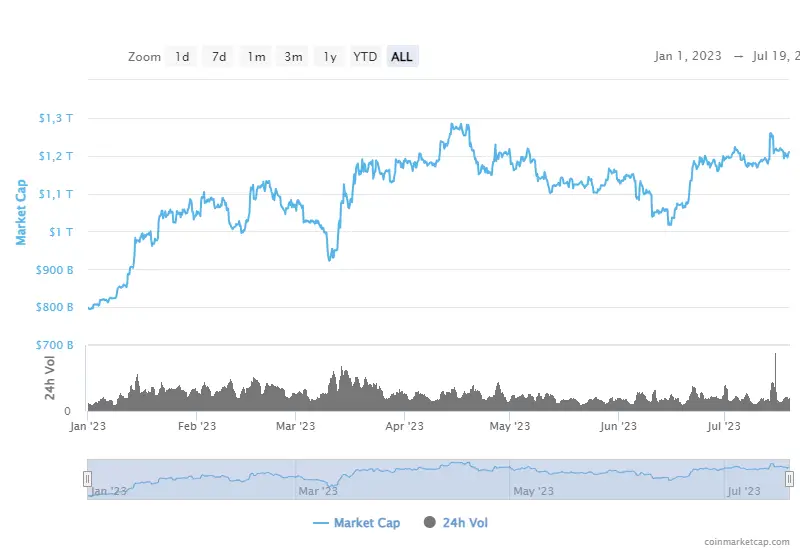Set zoom range to 1d
The image size is (800, 550).
[x=182, y=57]
